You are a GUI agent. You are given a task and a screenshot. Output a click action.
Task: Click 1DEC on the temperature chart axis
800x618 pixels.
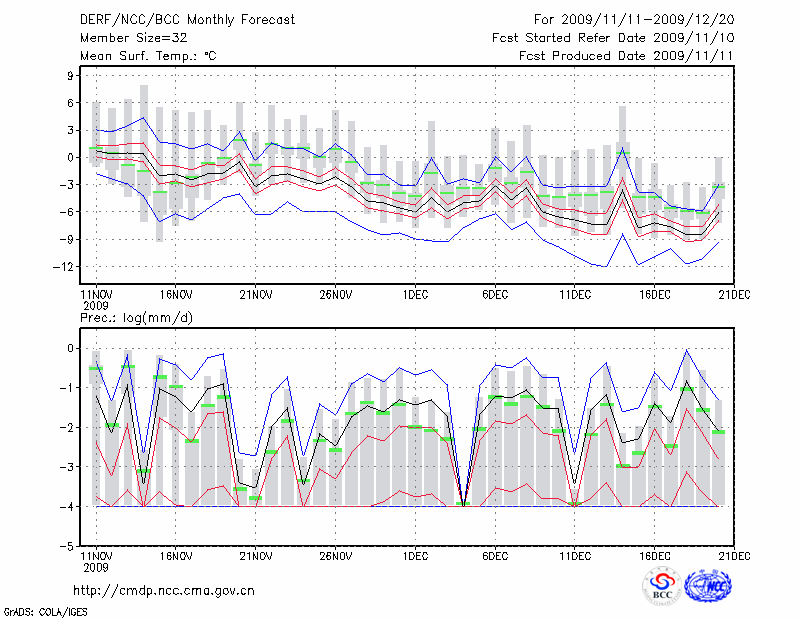415,295
